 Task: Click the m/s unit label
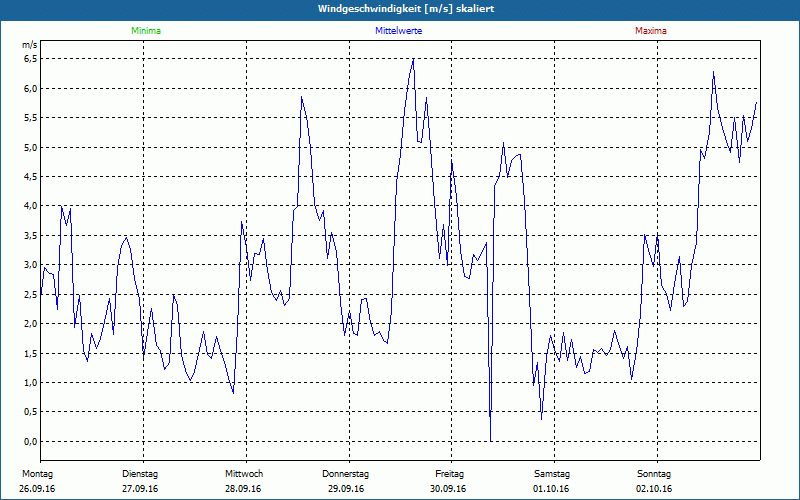click(30, 45)
